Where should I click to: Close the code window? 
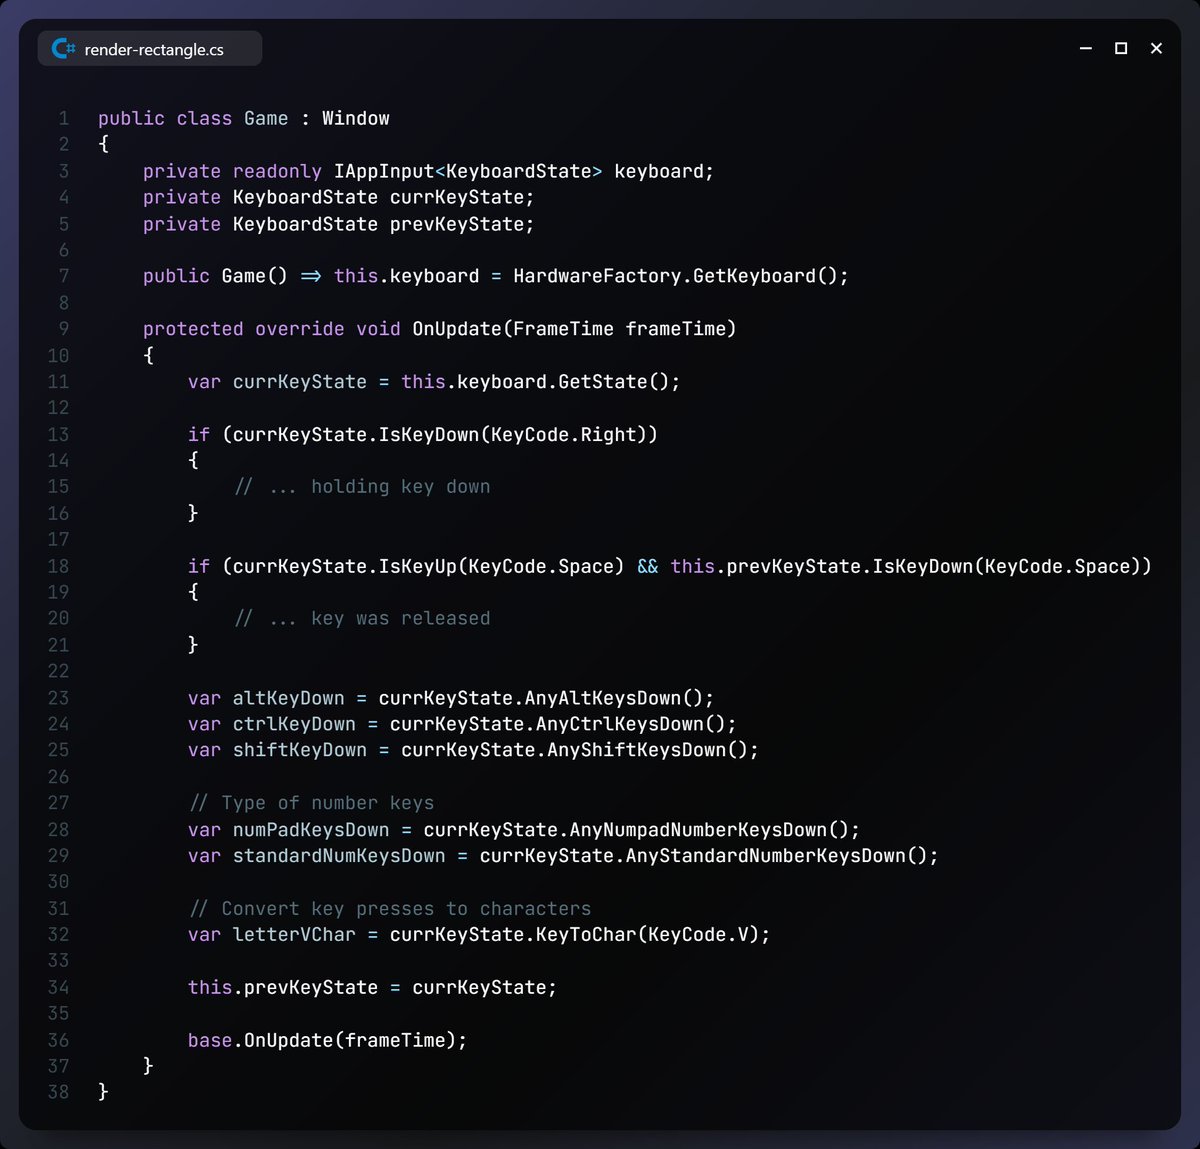[1156, 48]
